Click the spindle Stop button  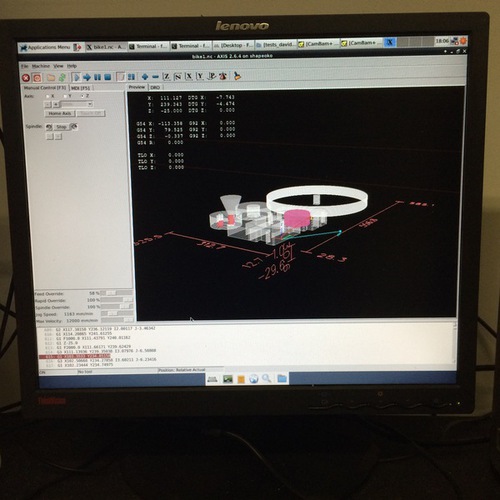pos(61,127)
